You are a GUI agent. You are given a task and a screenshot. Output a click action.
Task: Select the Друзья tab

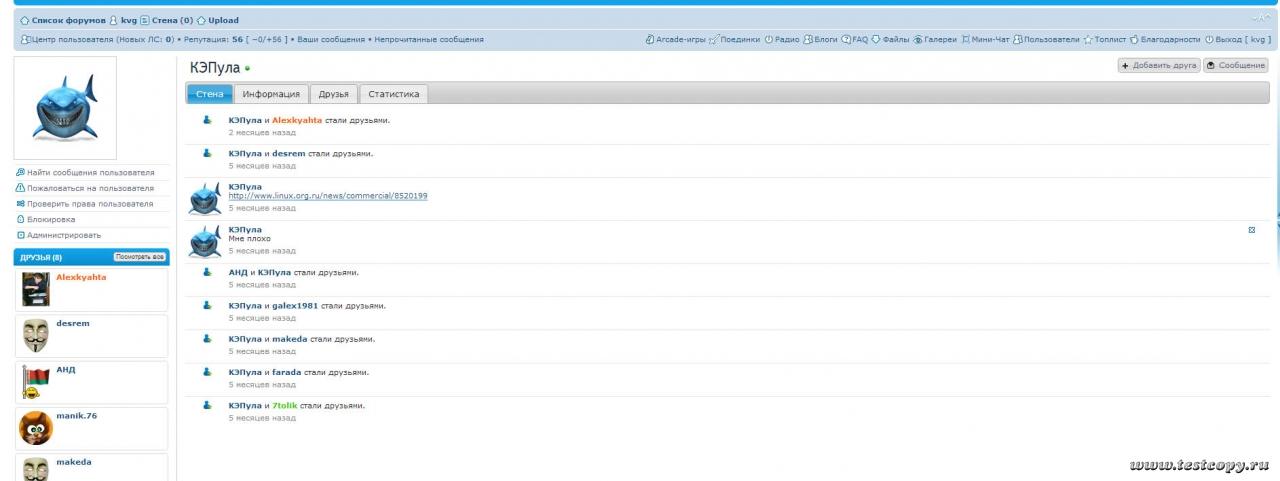tap(333, 94)
